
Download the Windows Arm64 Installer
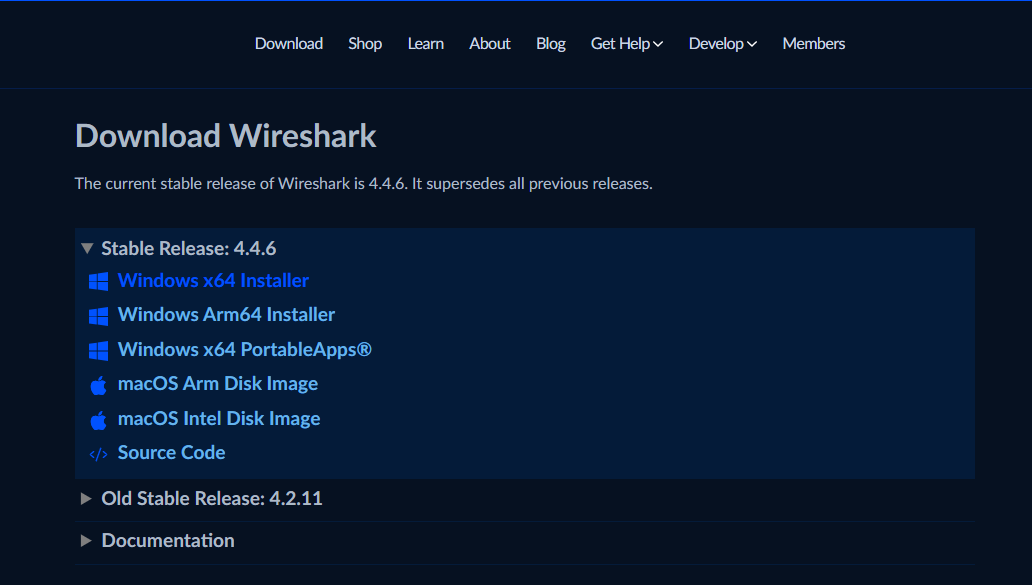click(226, 315)
